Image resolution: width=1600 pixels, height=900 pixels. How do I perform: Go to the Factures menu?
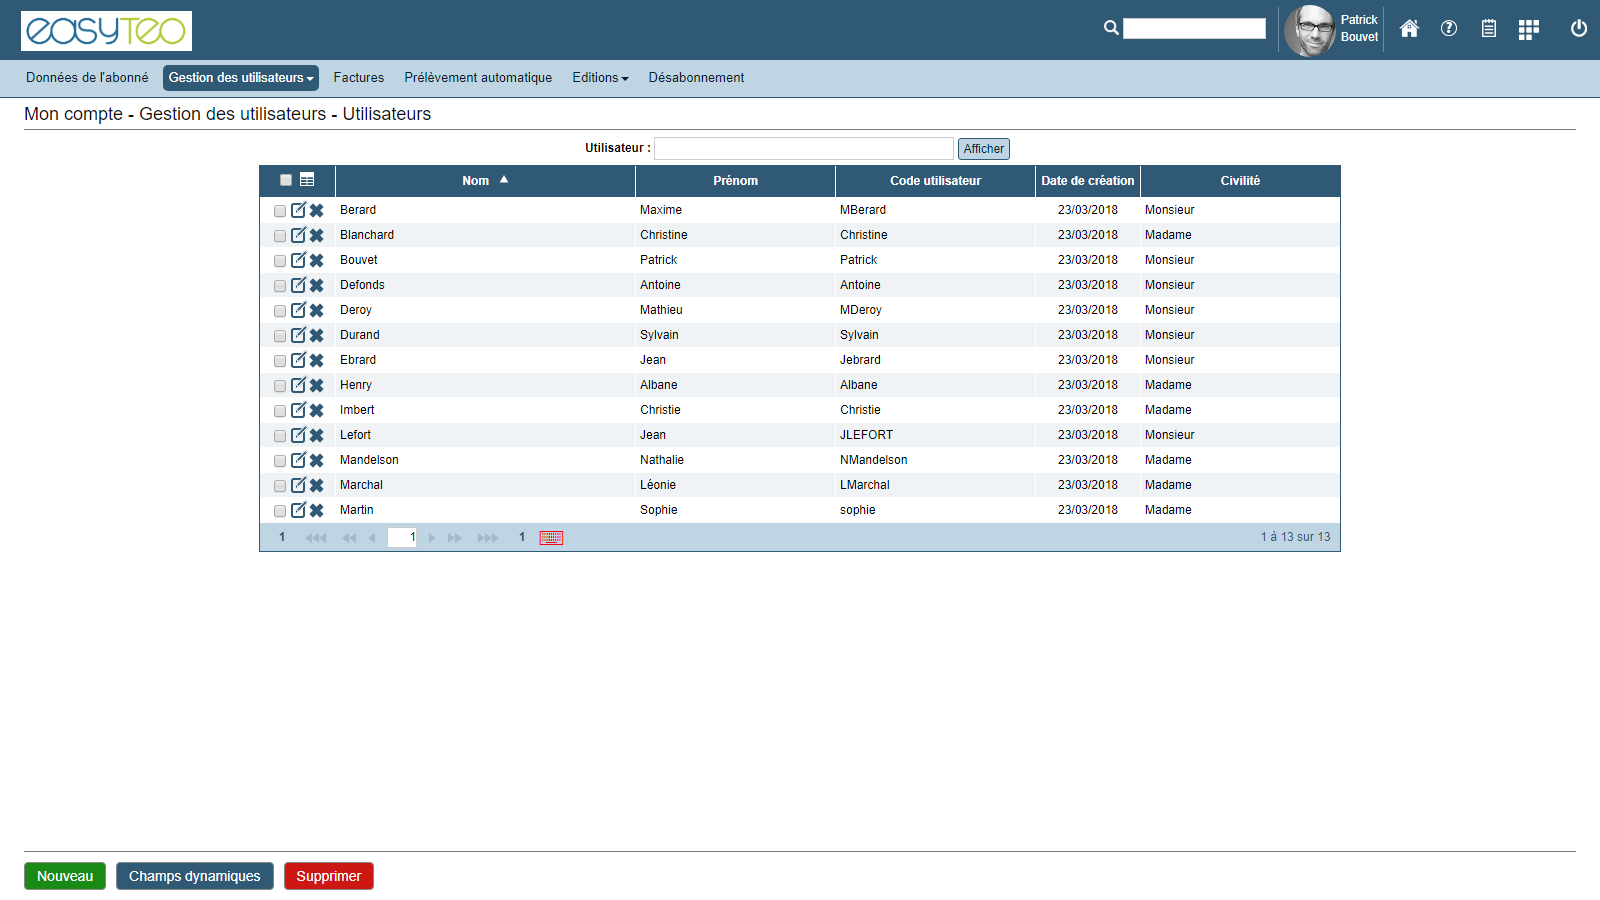(359, 78)
